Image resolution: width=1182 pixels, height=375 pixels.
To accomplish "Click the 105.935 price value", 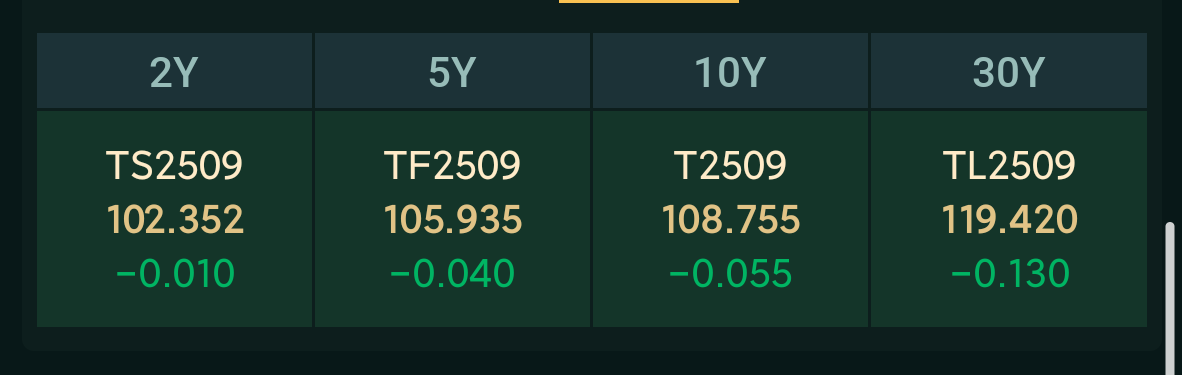I will click(452, 220).
